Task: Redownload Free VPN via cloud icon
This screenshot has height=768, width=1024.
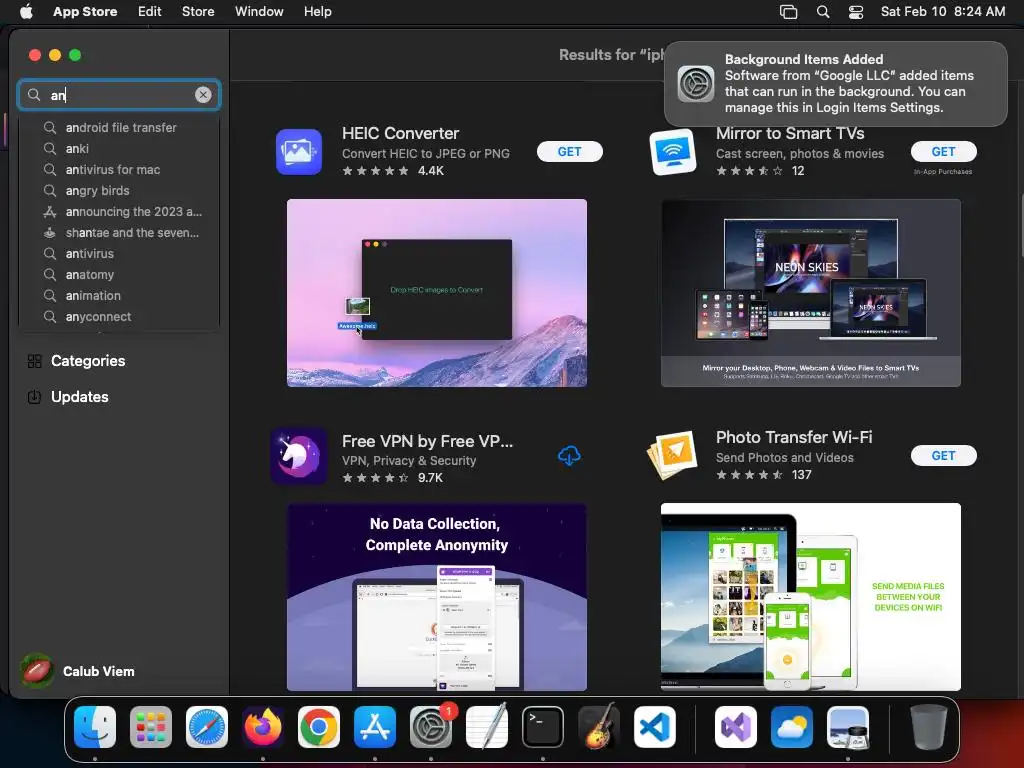Action: coord(569,456)
